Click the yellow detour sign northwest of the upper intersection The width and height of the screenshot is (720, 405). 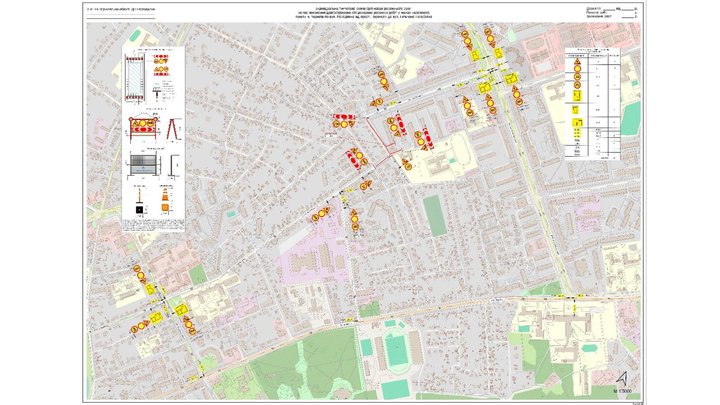474,56
